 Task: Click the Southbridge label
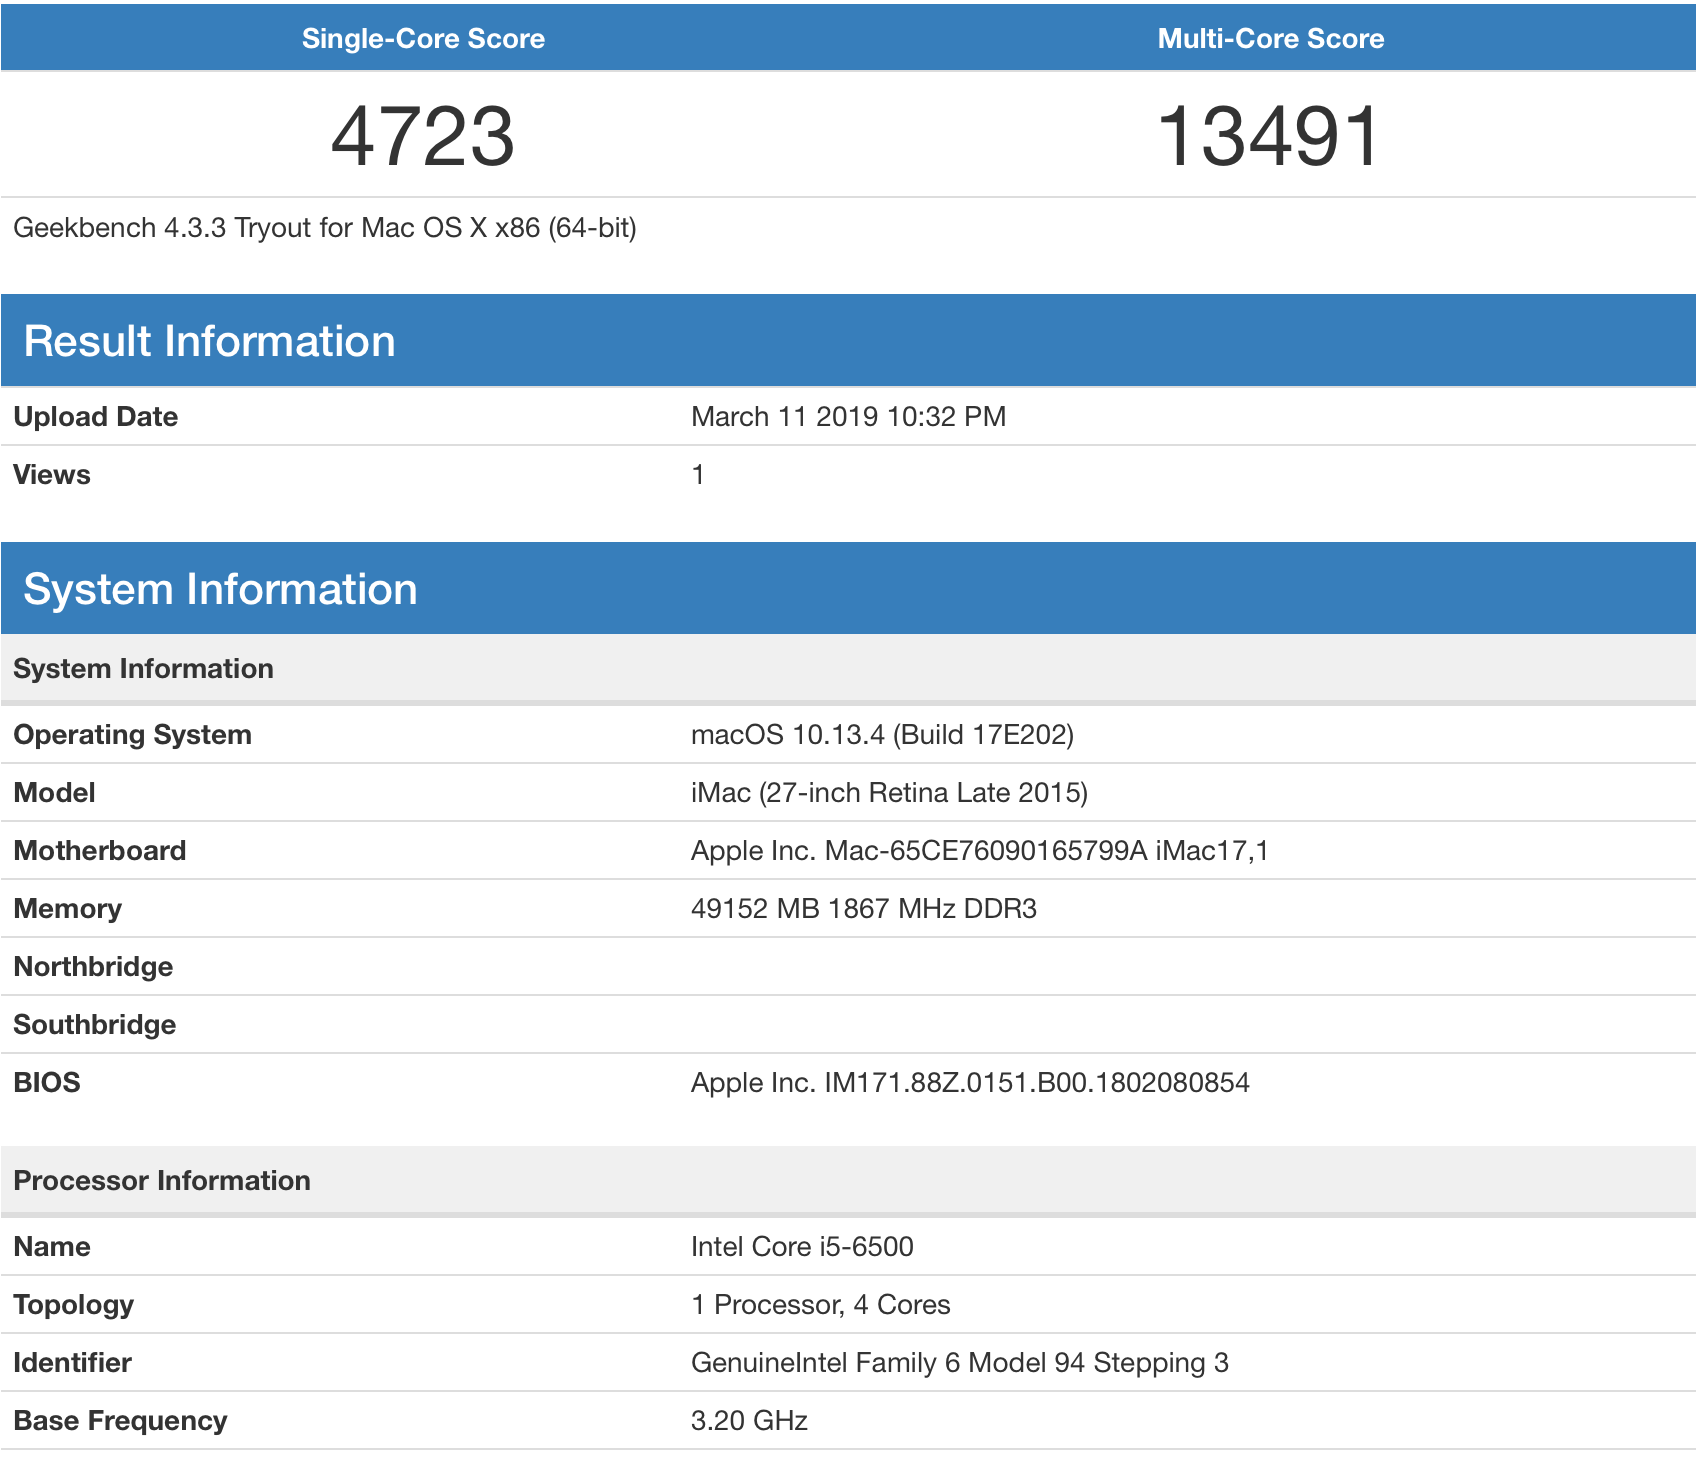(x=94, y=1025)
